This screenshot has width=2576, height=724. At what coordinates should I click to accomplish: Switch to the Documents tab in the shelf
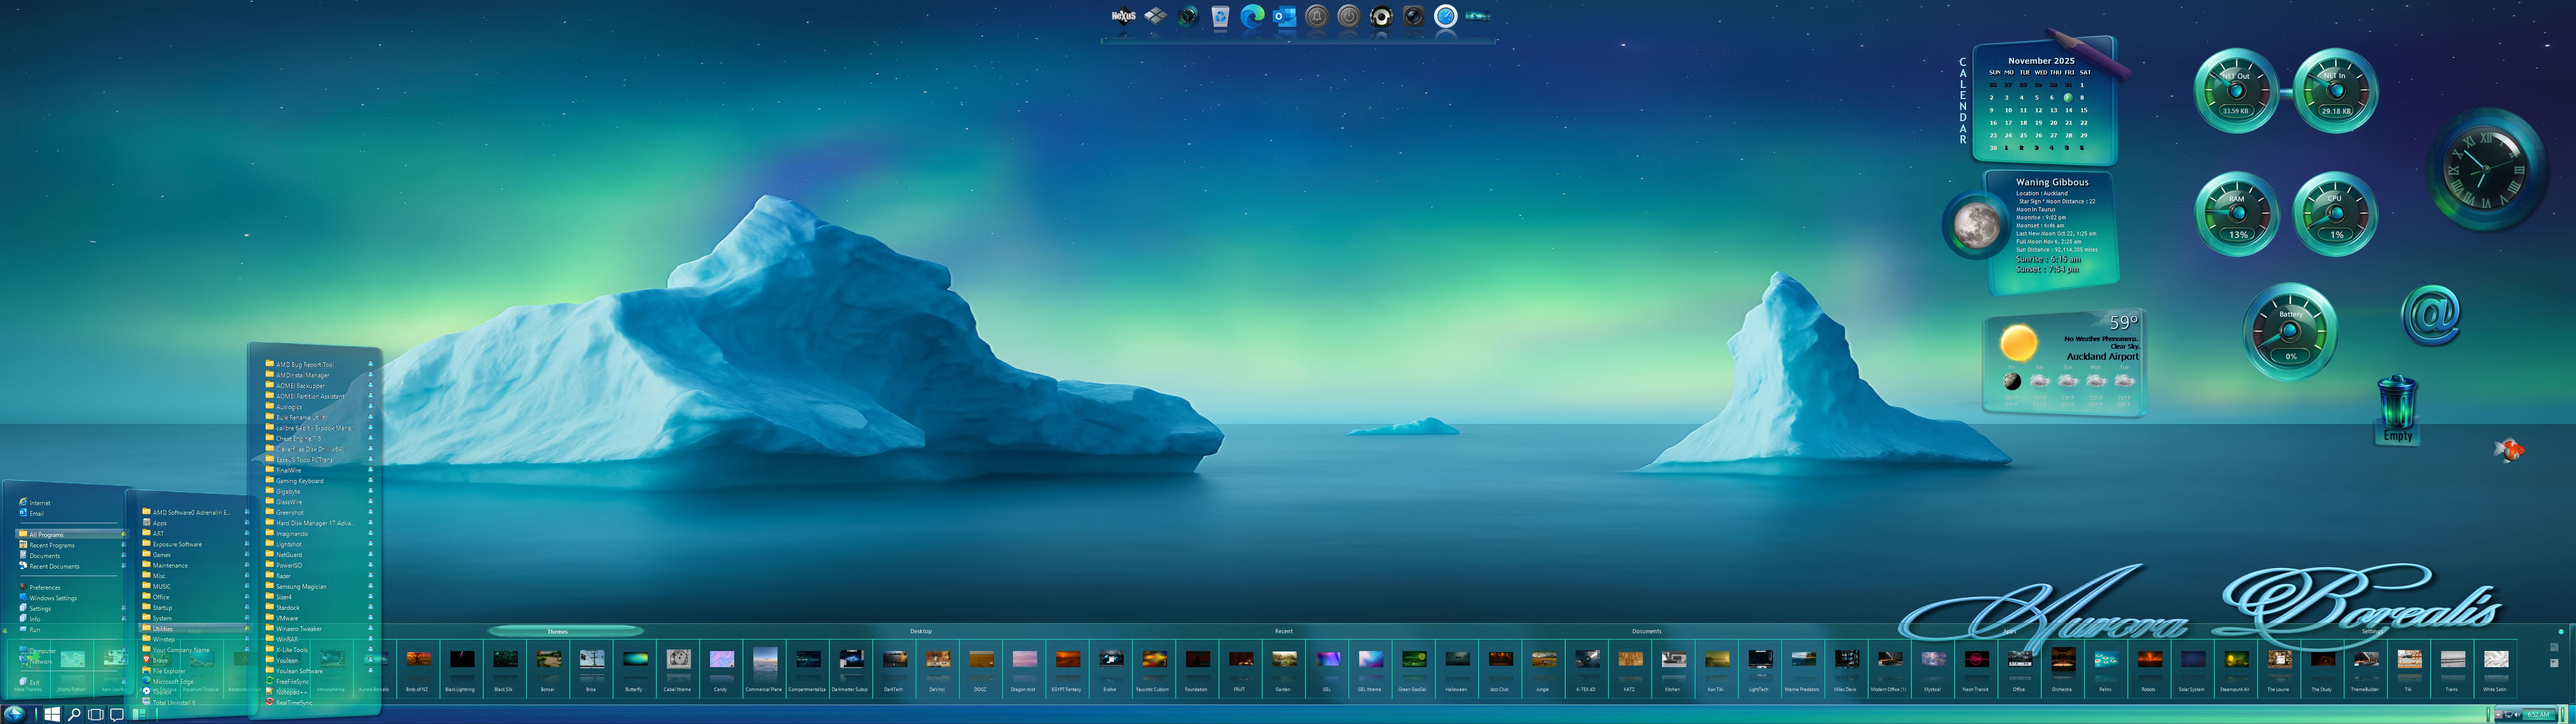pyautogui.click(x=1646, y=631)
